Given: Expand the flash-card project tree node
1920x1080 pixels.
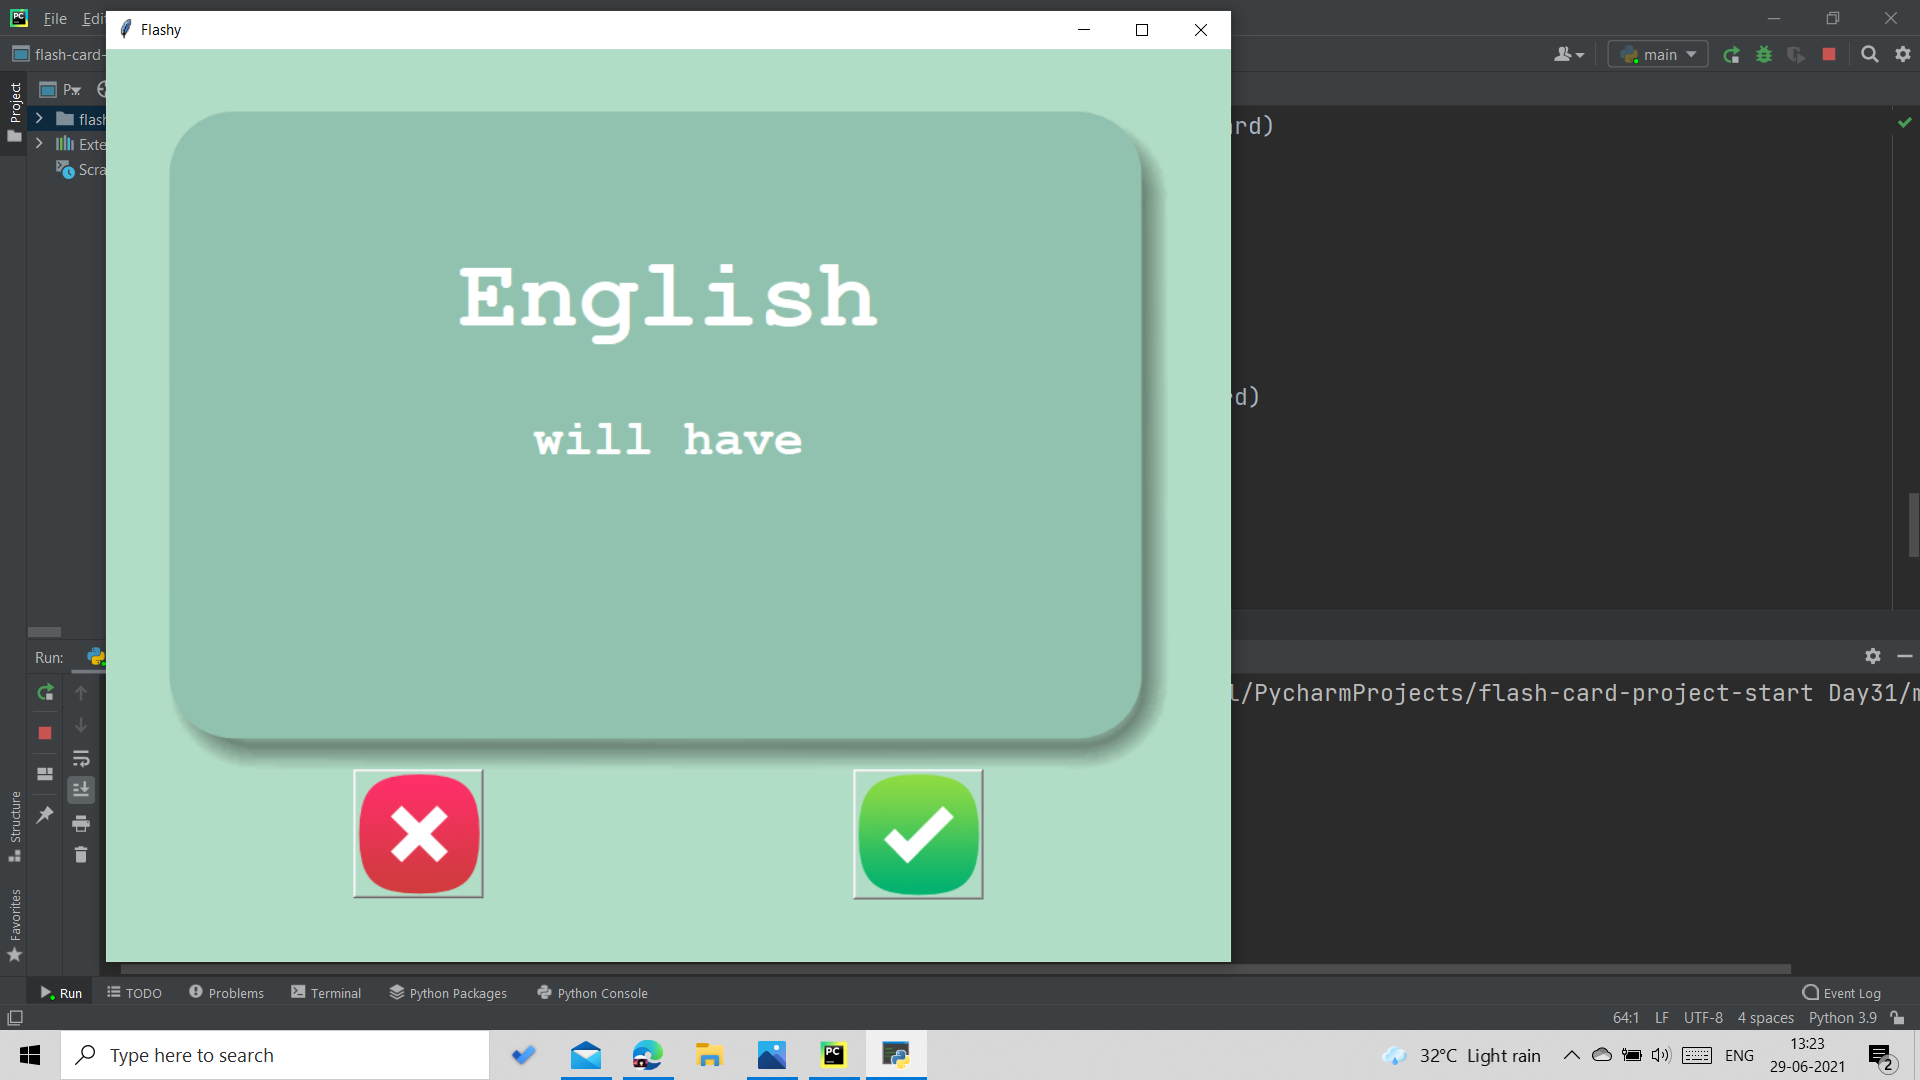Looking at the screenshot, I should click(x=38, y=118).
